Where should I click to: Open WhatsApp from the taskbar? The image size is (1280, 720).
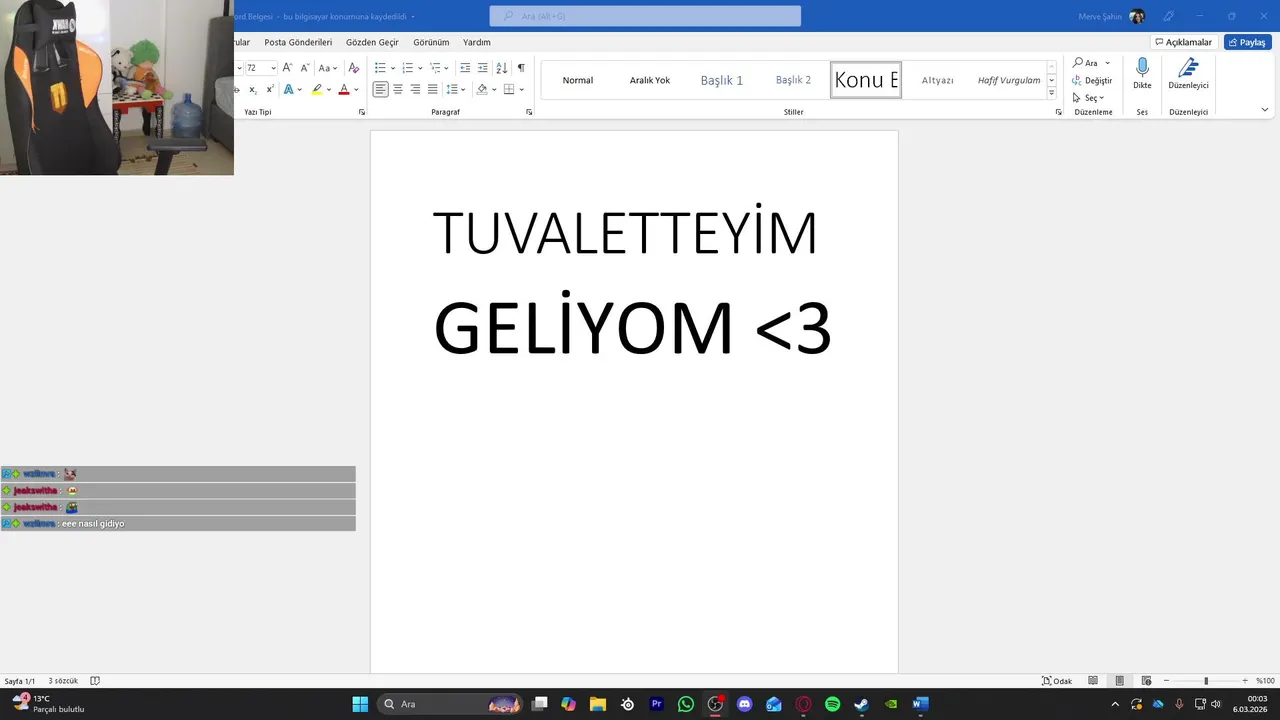coord(685,704)
